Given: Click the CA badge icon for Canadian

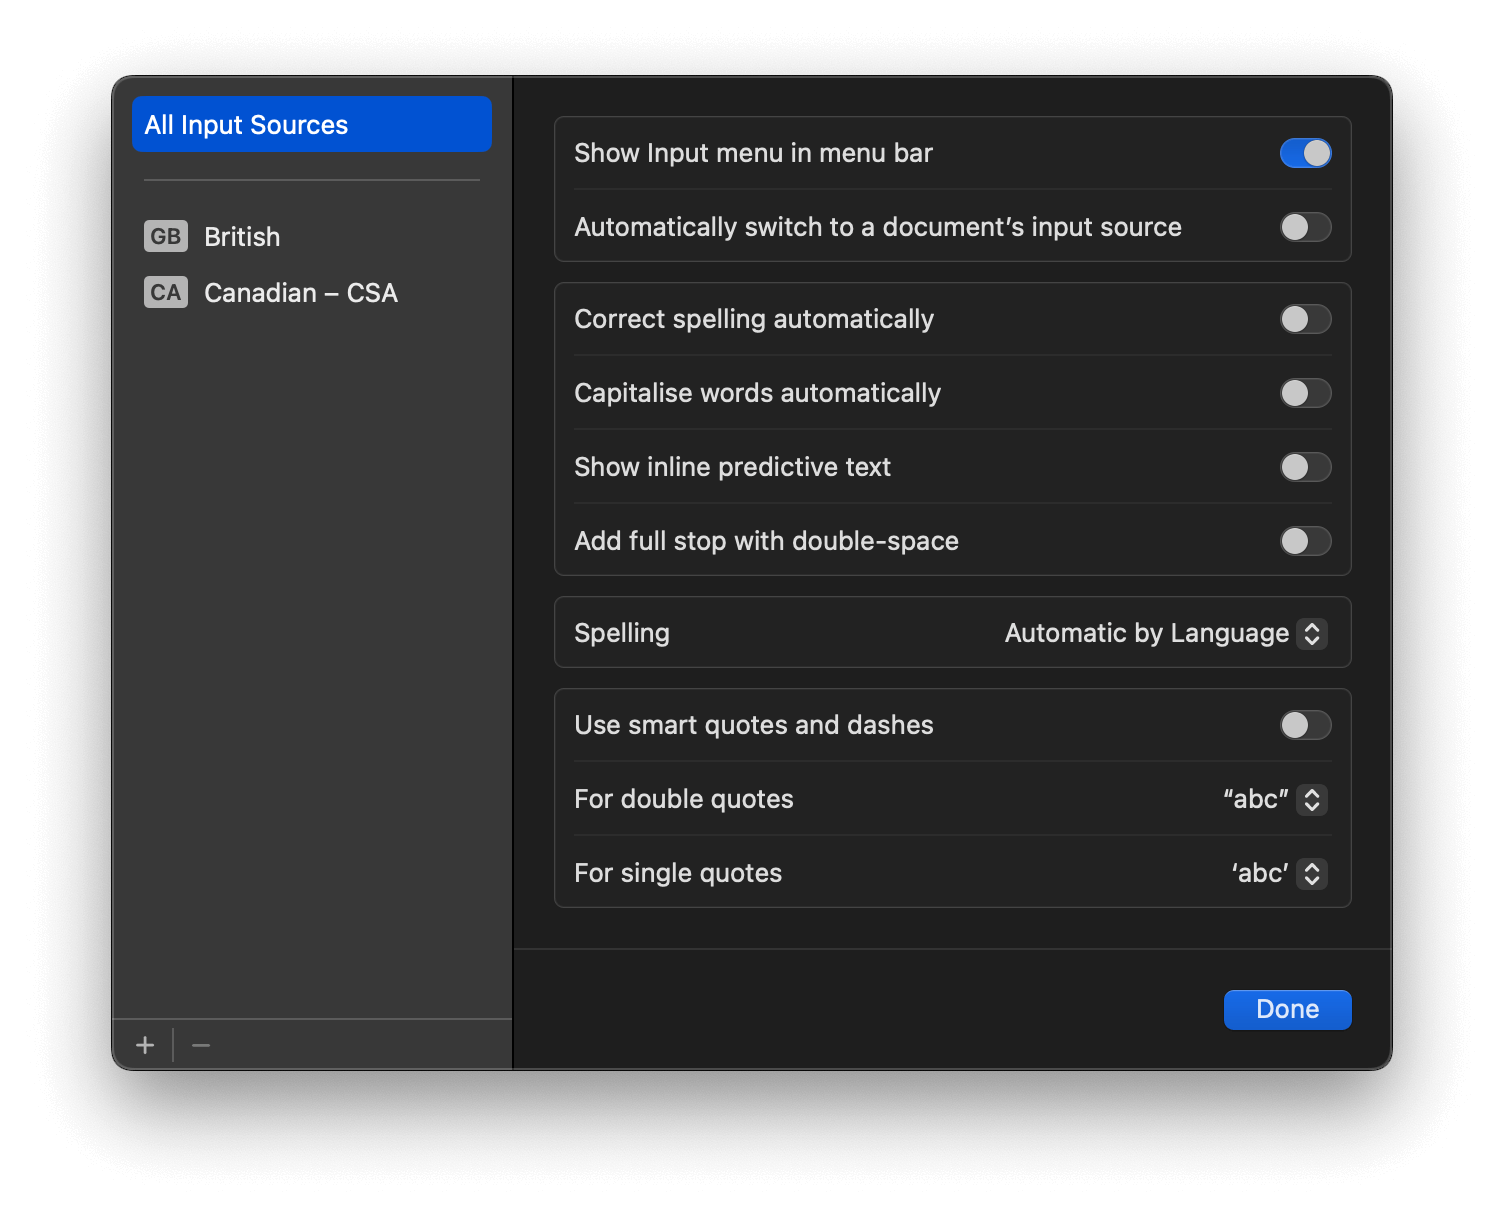Looking at the screenshot, I should click(166, 293).
